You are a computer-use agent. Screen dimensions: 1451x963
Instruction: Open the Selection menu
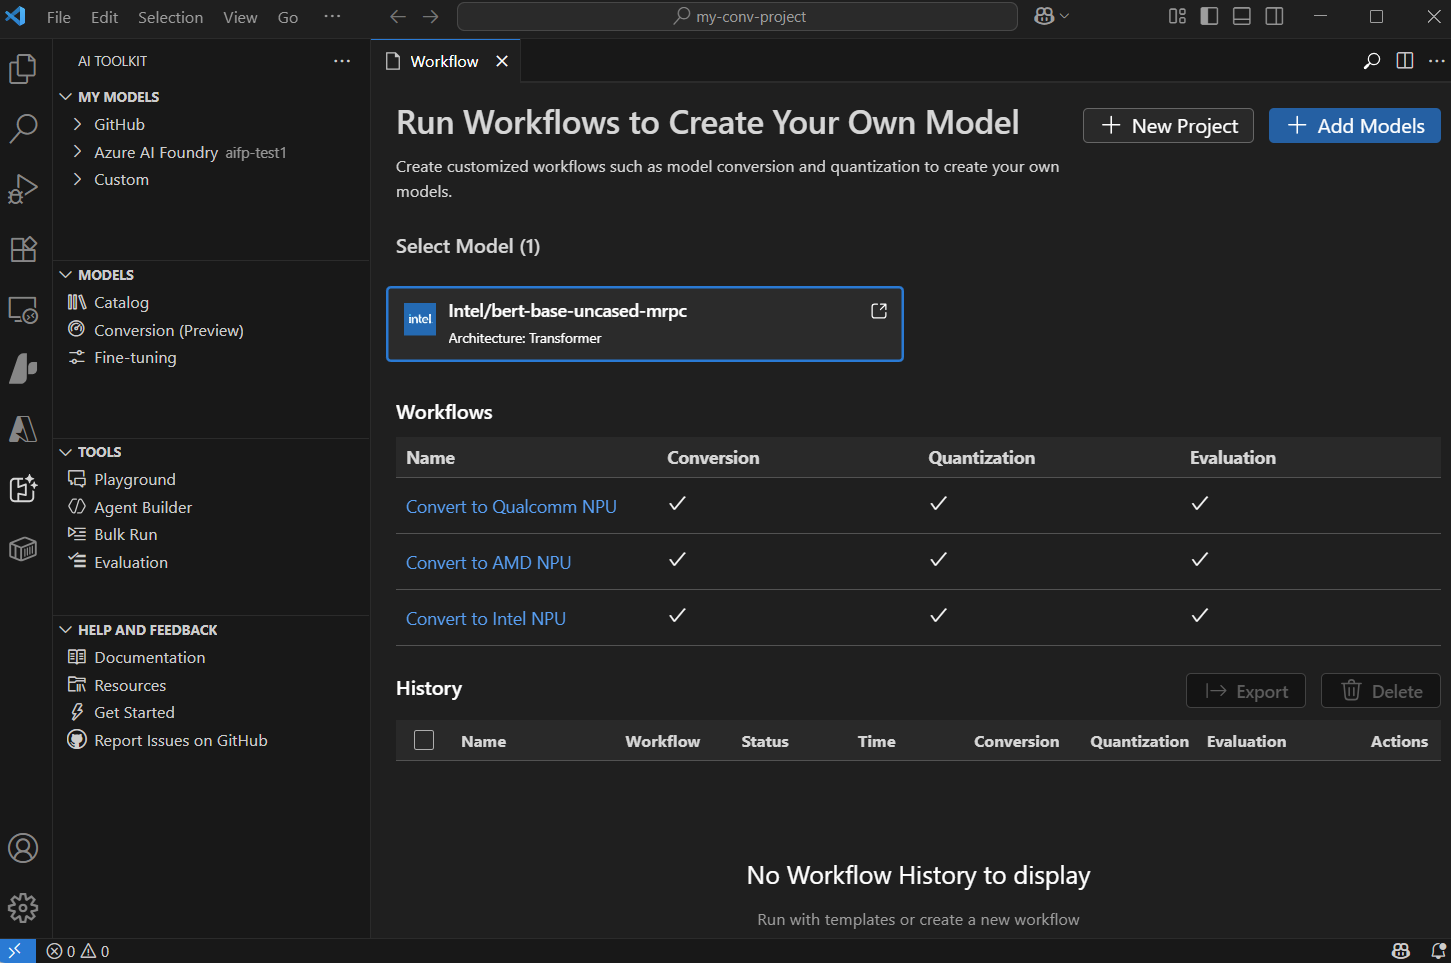pos(170,16)
